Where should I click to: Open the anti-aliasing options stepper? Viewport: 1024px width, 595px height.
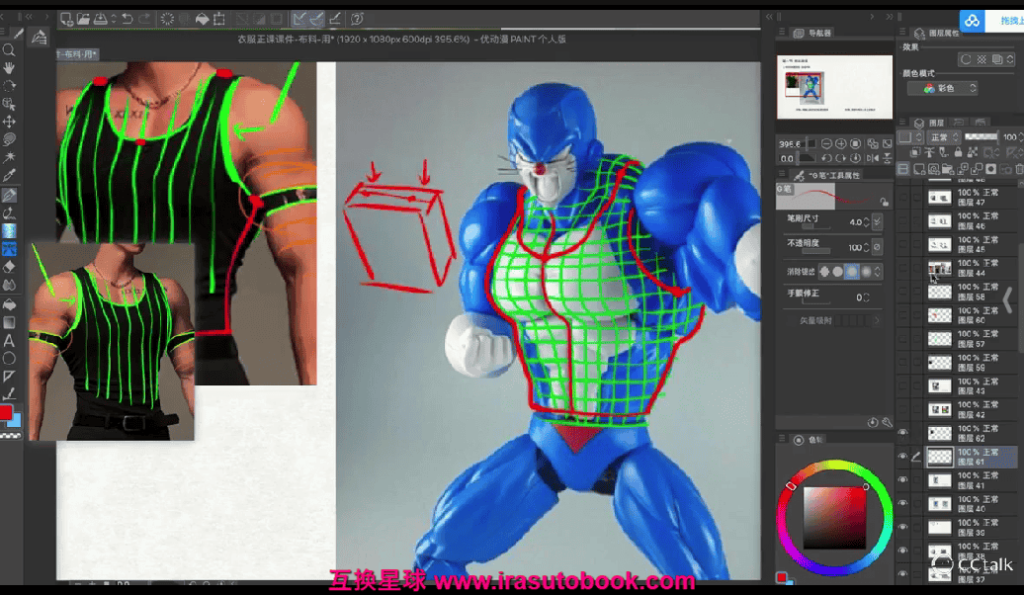pos(878,271)
